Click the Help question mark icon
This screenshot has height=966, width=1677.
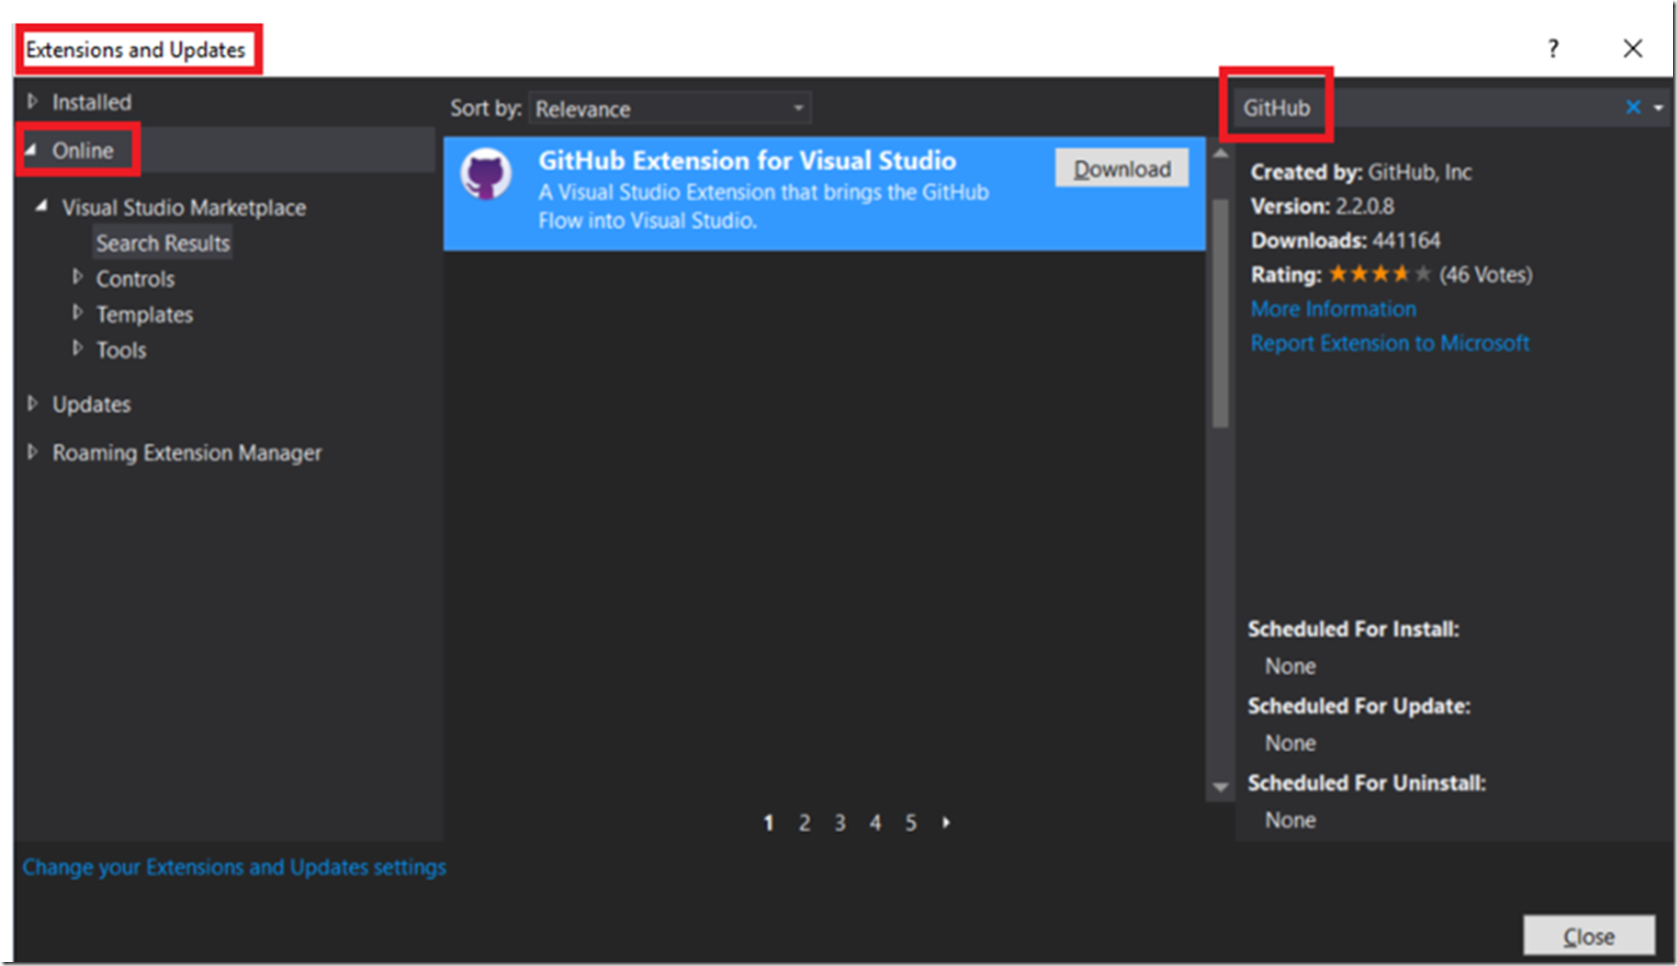coord(1553,48)
